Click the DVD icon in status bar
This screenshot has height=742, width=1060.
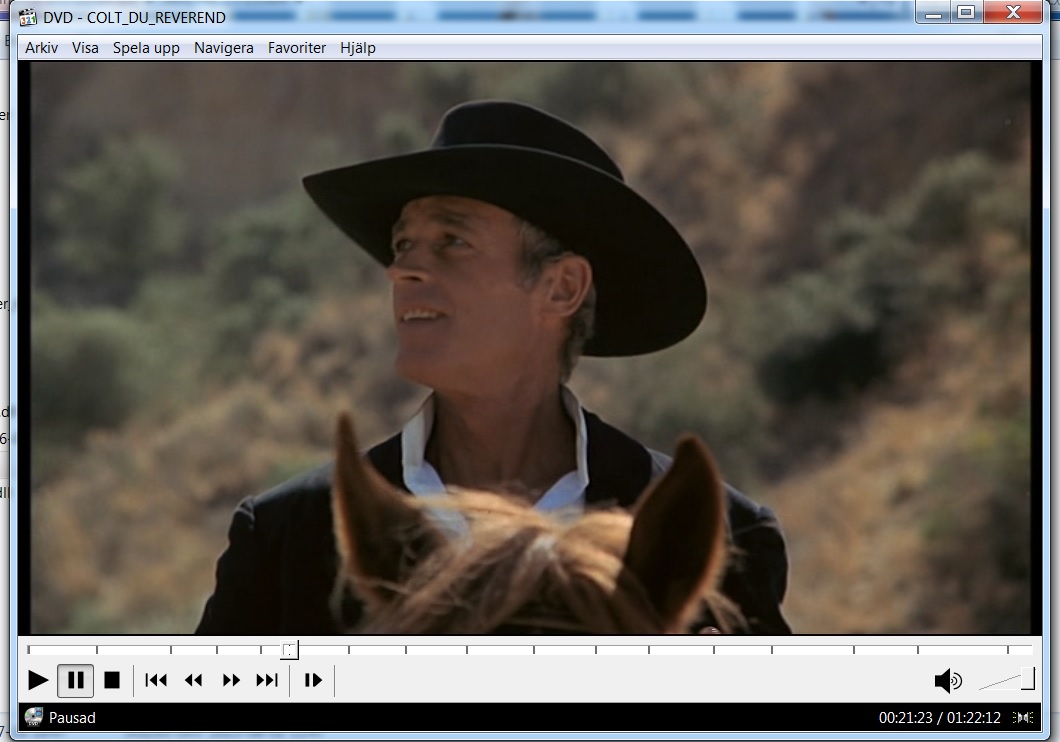tap(34, 717)
